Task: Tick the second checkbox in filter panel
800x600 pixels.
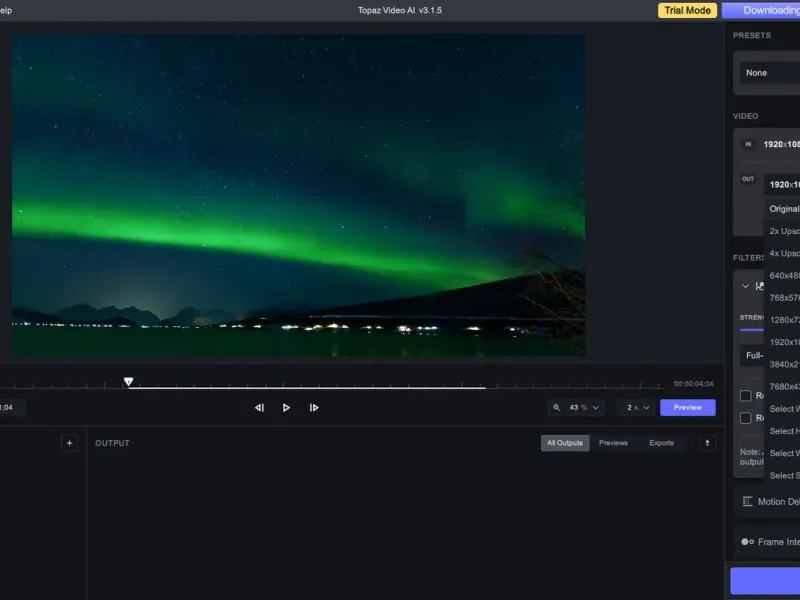Action: pos(746,418)
